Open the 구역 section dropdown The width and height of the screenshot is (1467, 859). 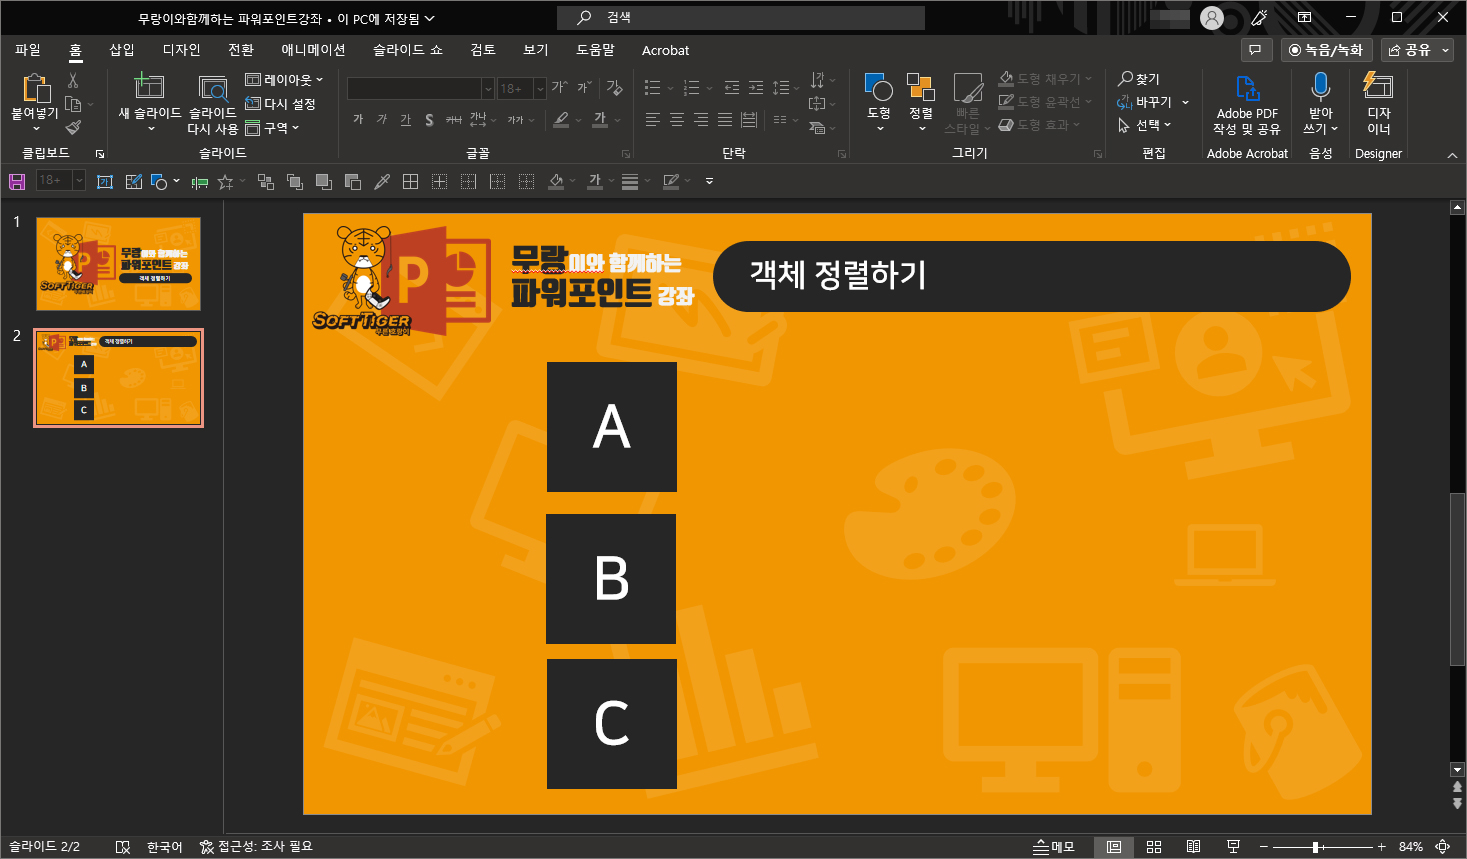coord(272,128)
